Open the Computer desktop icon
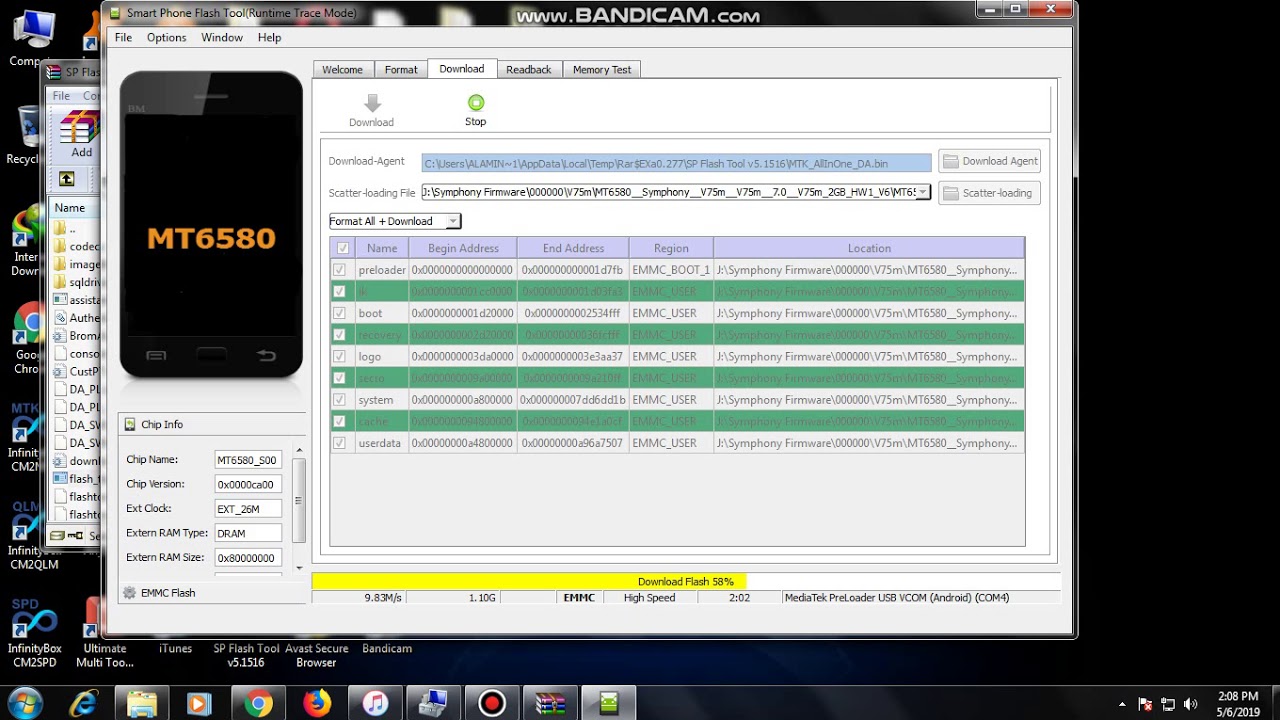This screenshot has width=1280, height=720. point(33,32)
